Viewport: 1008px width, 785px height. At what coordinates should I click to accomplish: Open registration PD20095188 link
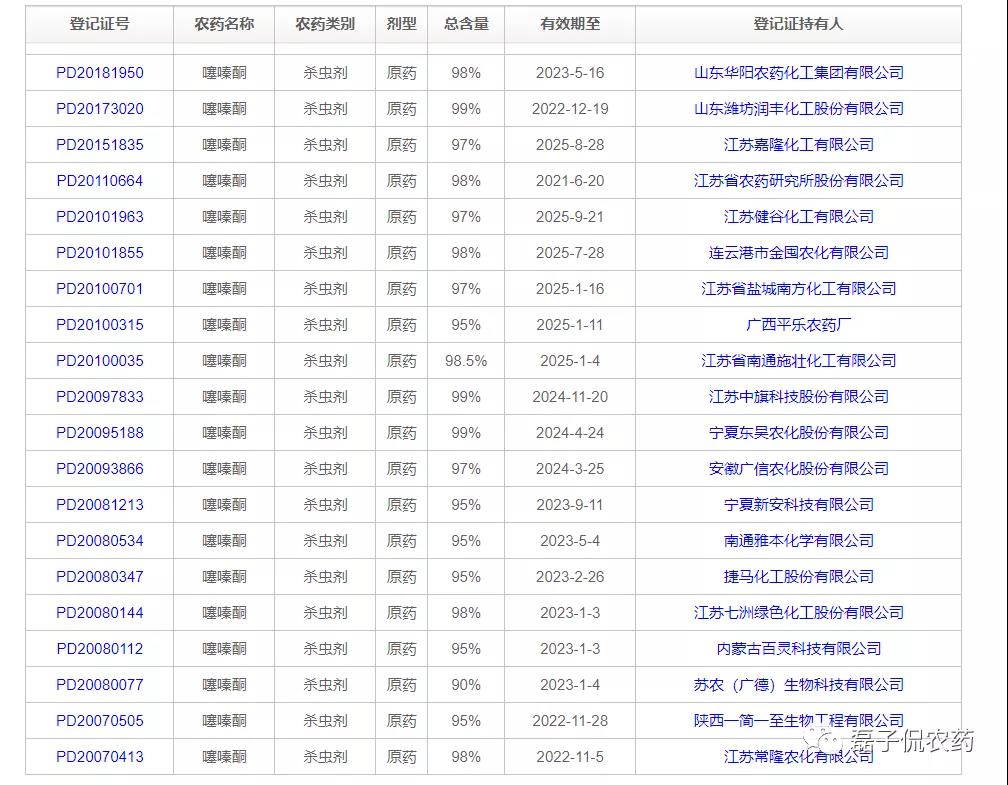(100, 433)
